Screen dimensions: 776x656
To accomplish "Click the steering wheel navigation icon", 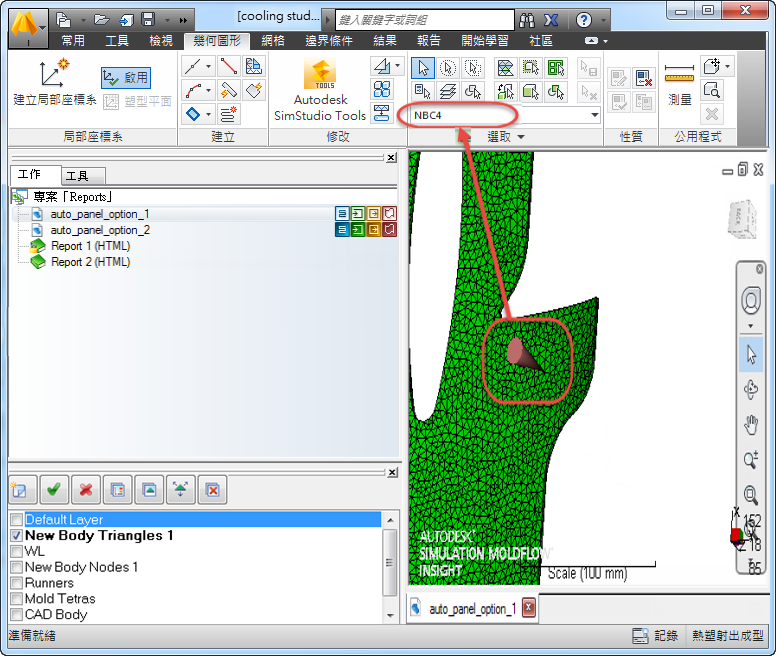I will point(751,300).
